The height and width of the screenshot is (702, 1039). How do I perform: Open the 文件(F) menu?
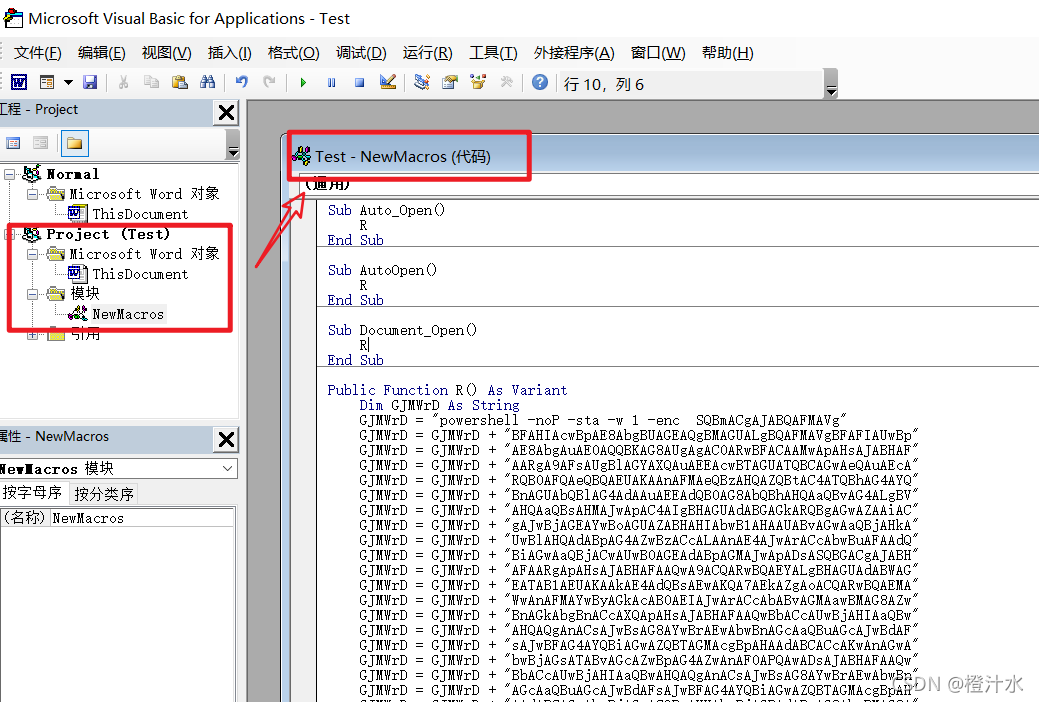tap(38, 53)
